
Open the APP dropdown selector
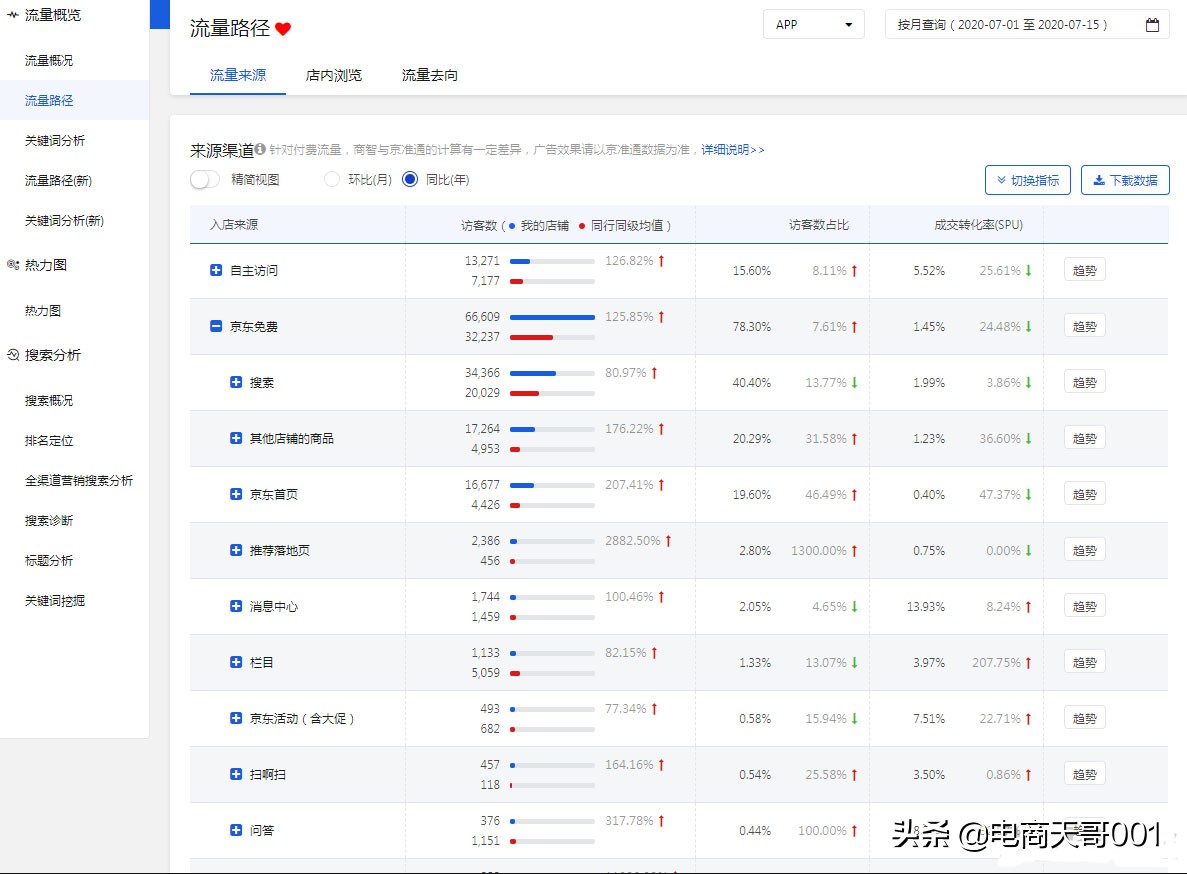[x=813, y=24]
